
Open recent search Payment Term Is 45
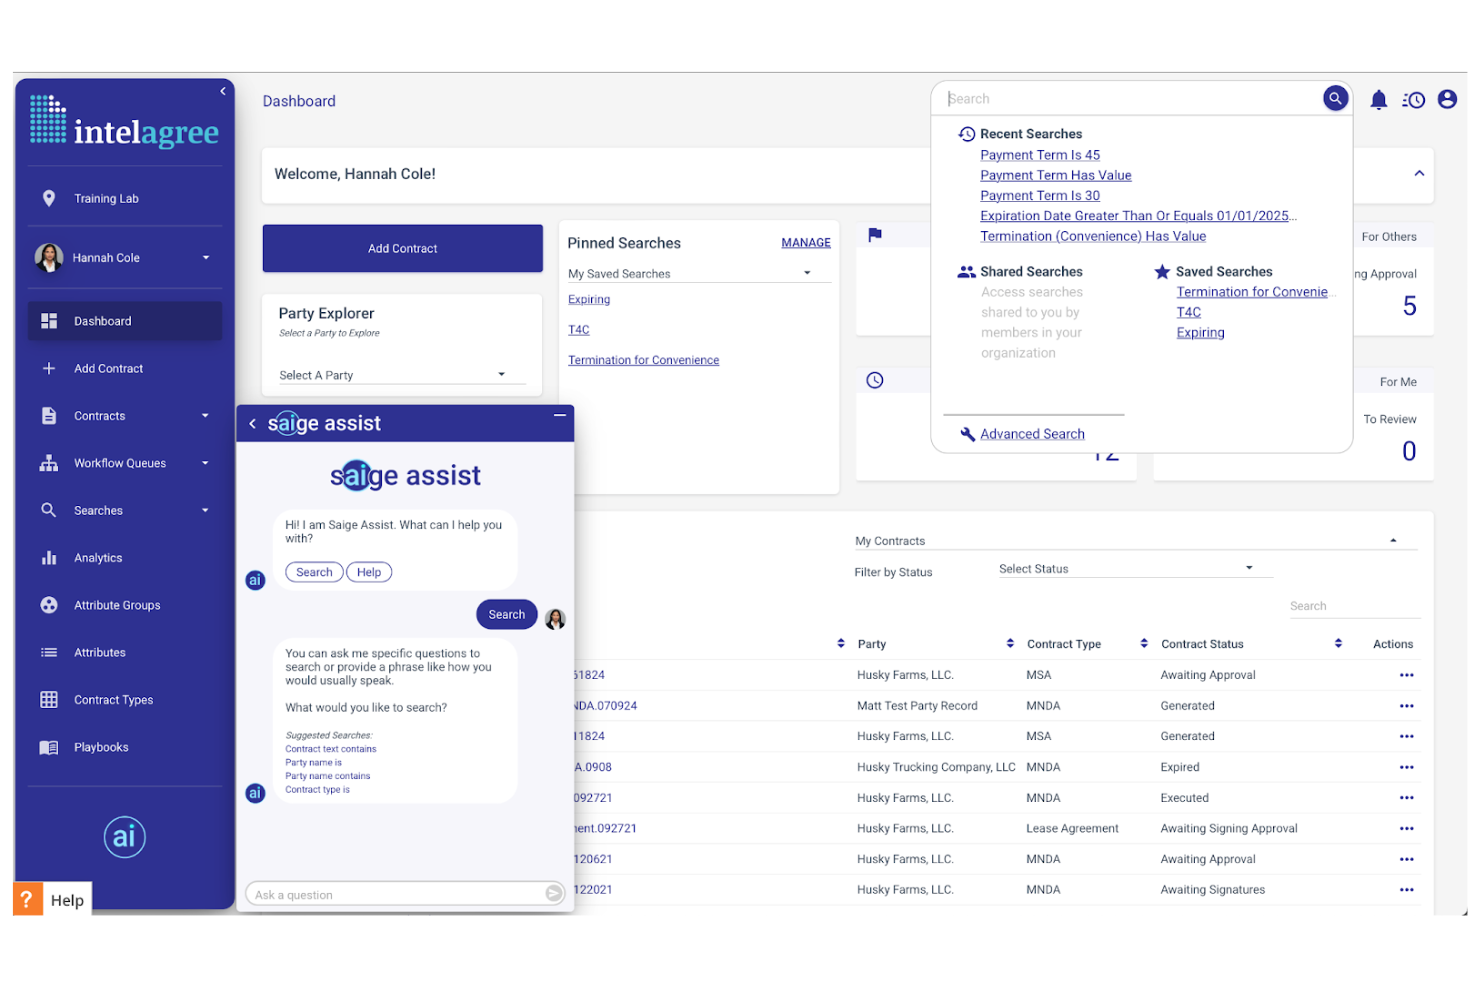1040,155
